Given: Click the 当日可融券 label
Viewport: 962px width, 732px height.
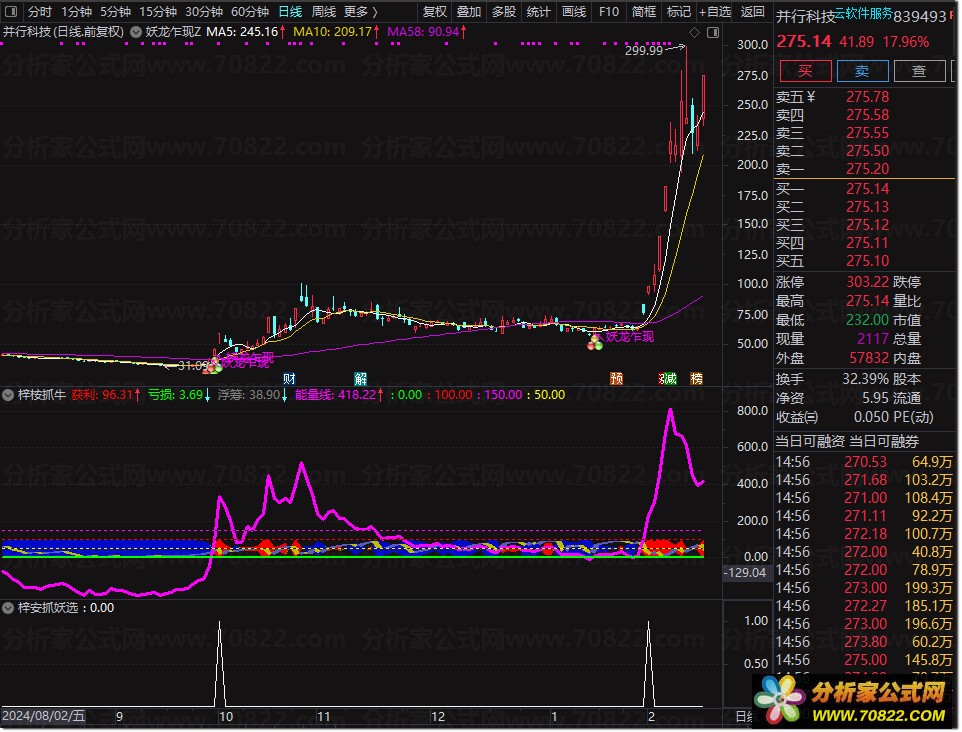Looking at the screenshot, I should (884, 441).
